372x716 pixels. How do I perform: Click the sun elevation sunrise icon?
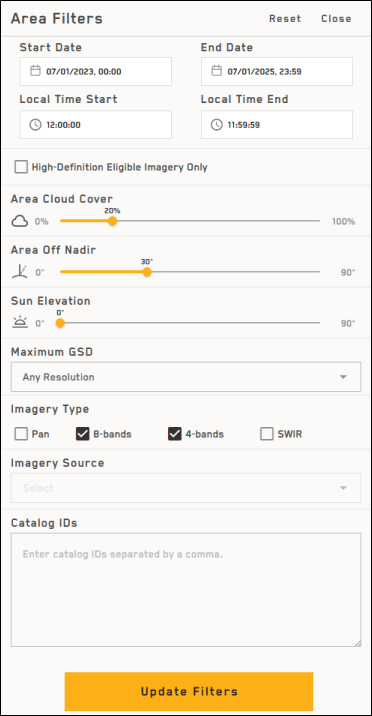click(x=20, y=323)
